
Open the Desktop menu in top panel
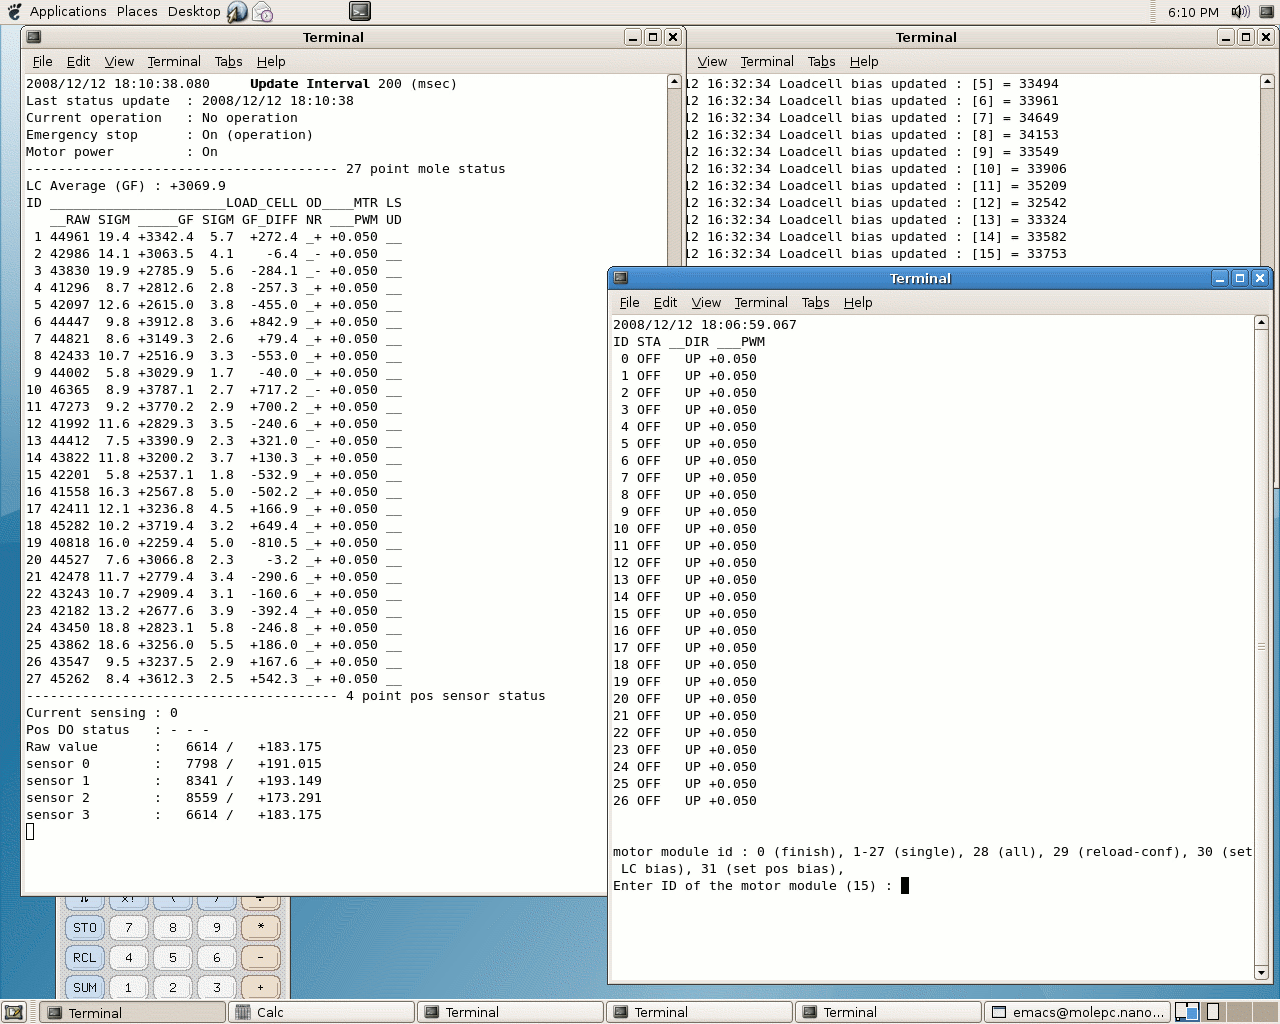[x=194, y=12]
